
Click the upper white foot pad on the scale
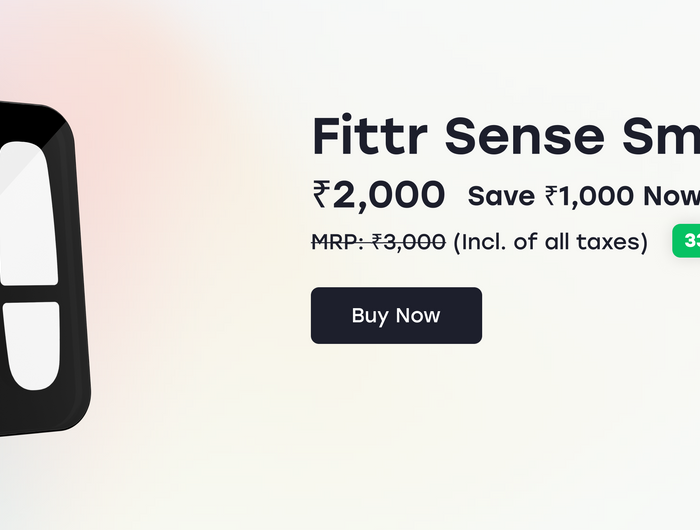coord(28,213)
